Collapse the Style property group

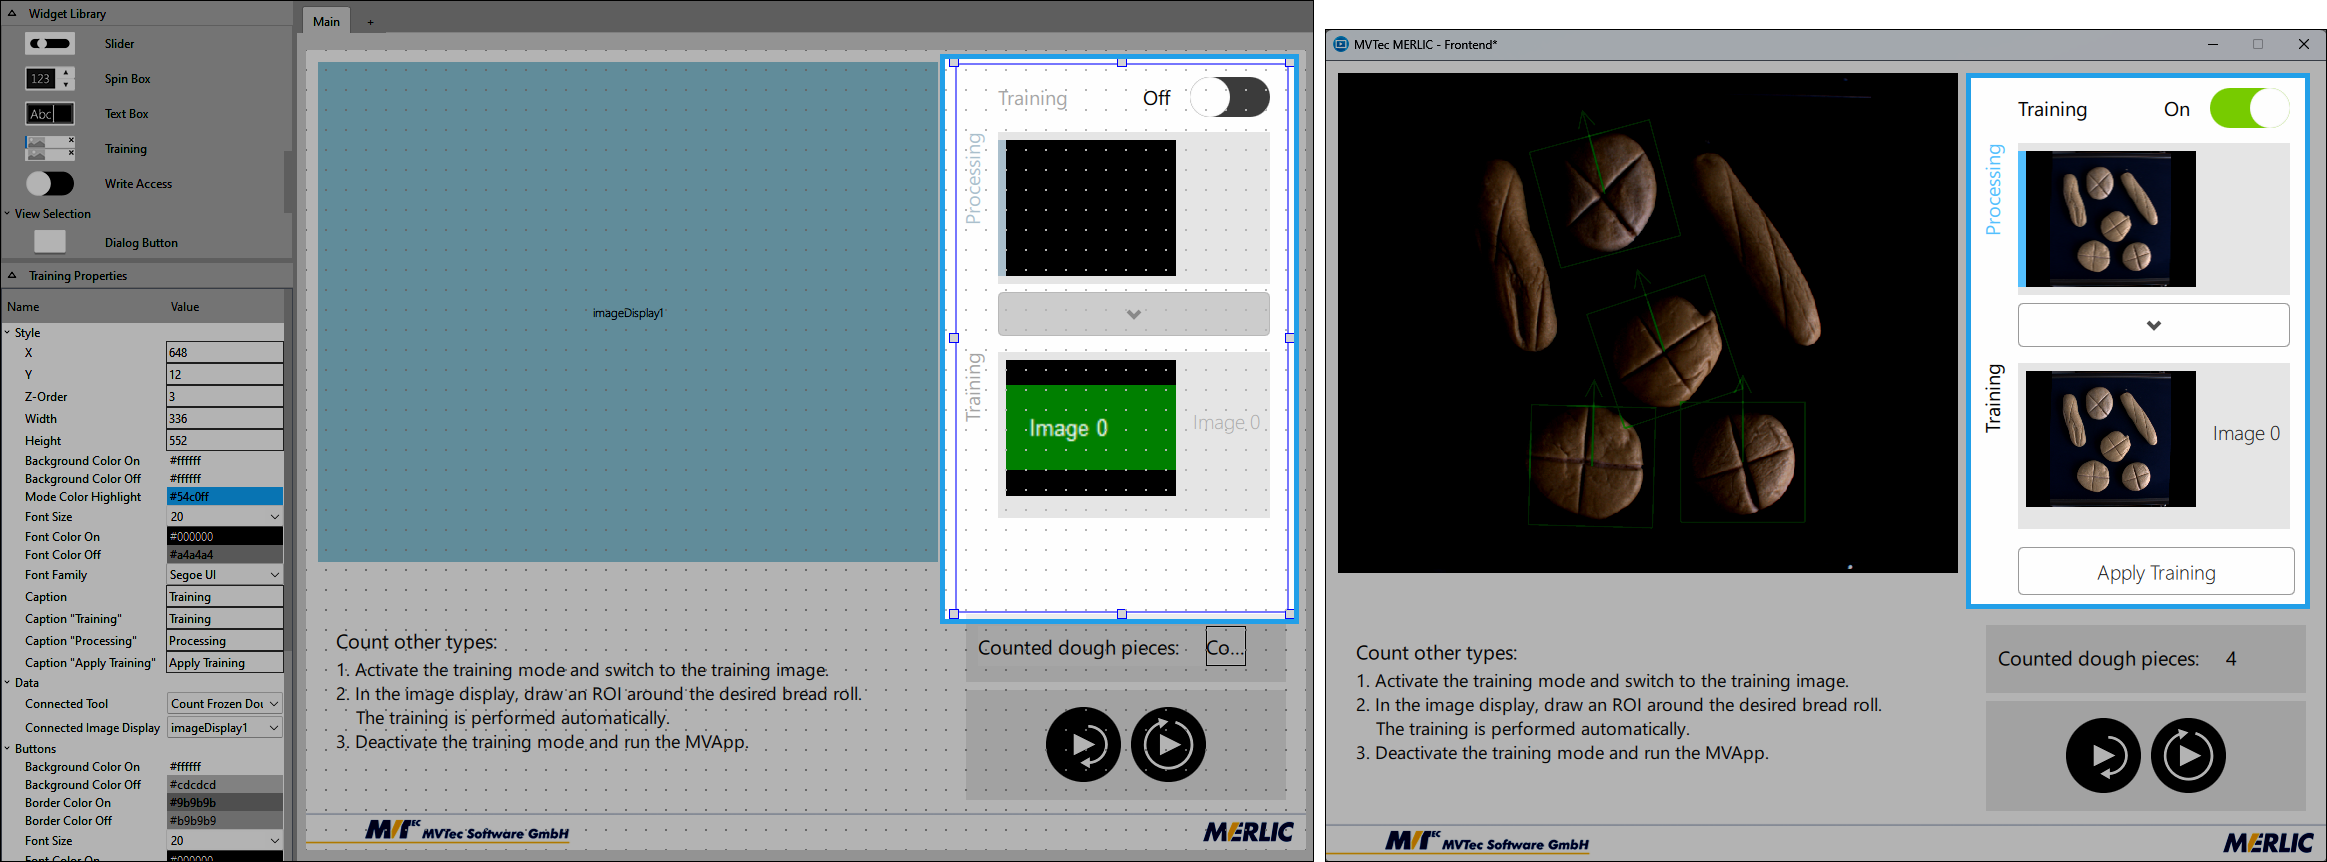[8, 333]
